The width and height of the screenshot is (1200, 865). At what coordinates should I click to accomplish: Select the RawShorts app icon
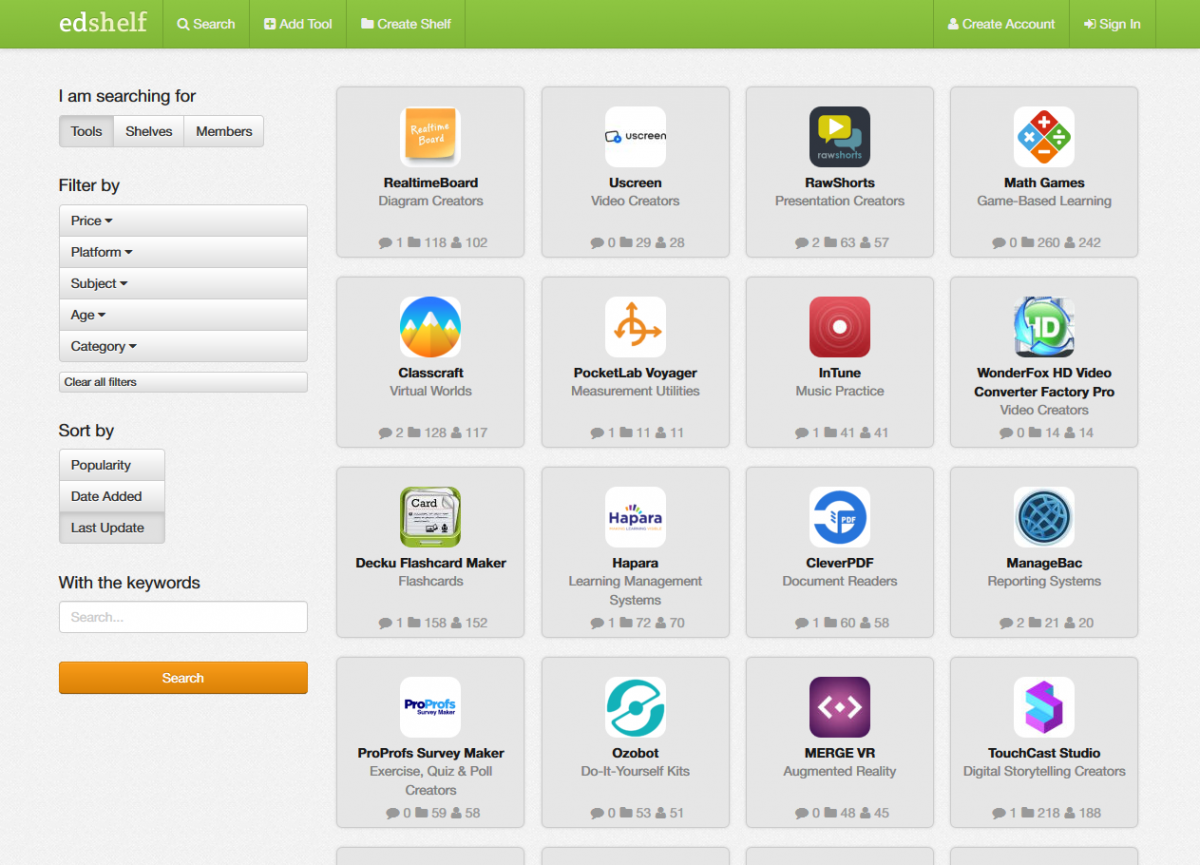tap(839, 137)
